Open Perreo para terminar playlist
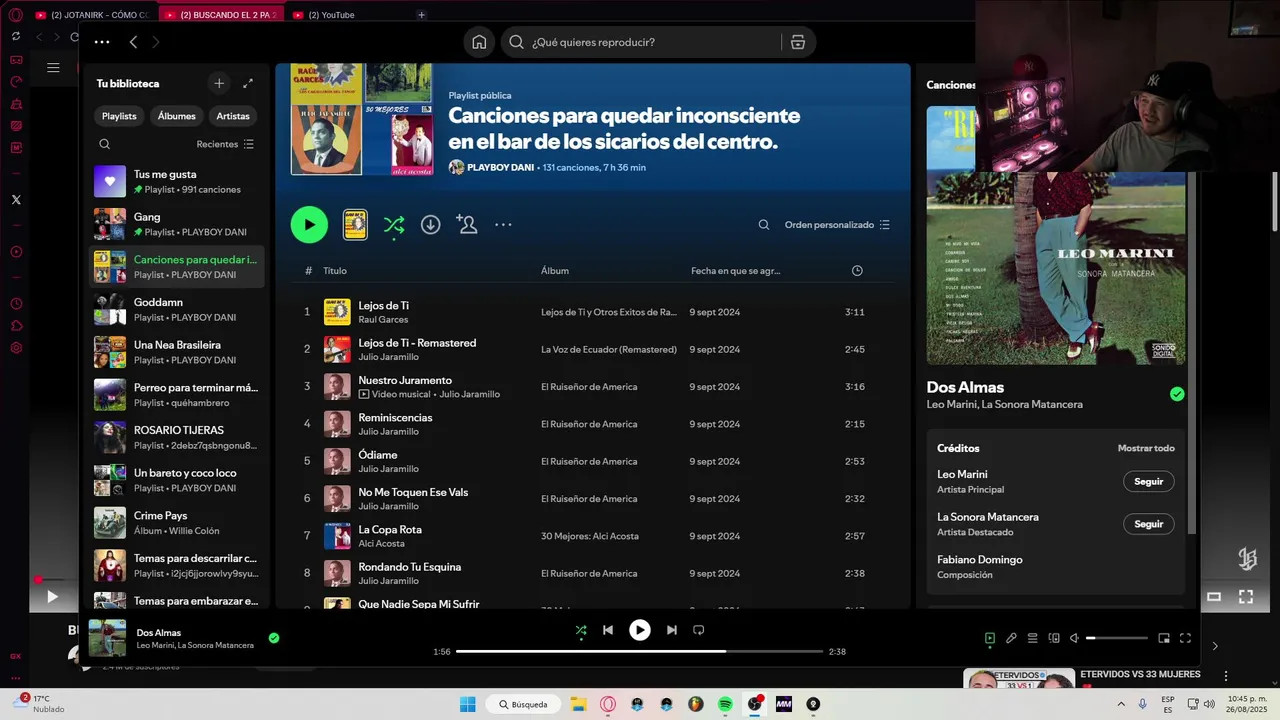The width and height of the screenshot is (1280, 720). [x=177, y=395]
